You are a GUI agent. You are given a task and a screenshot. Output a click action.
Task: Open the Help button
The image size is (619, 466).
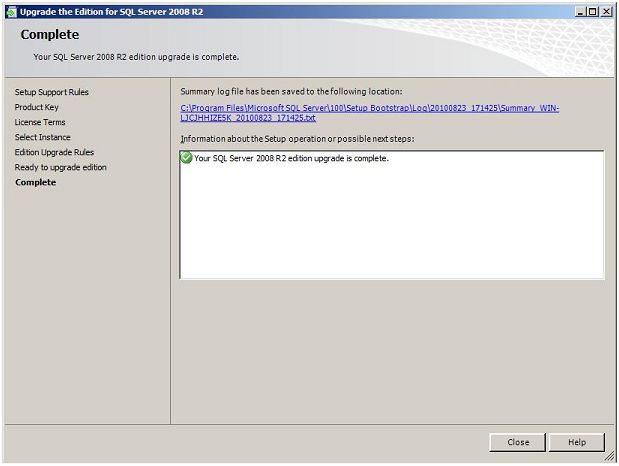577,442
